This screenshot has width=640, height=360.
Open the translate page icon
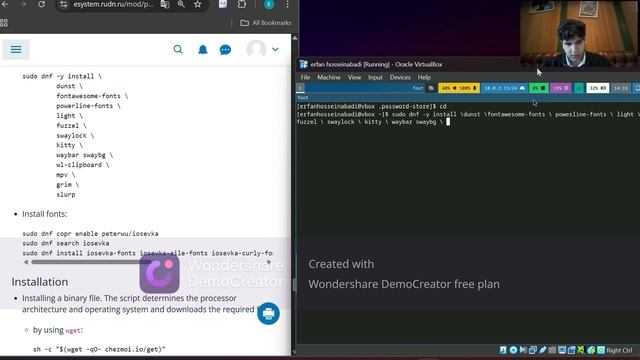tap(165, 4)
